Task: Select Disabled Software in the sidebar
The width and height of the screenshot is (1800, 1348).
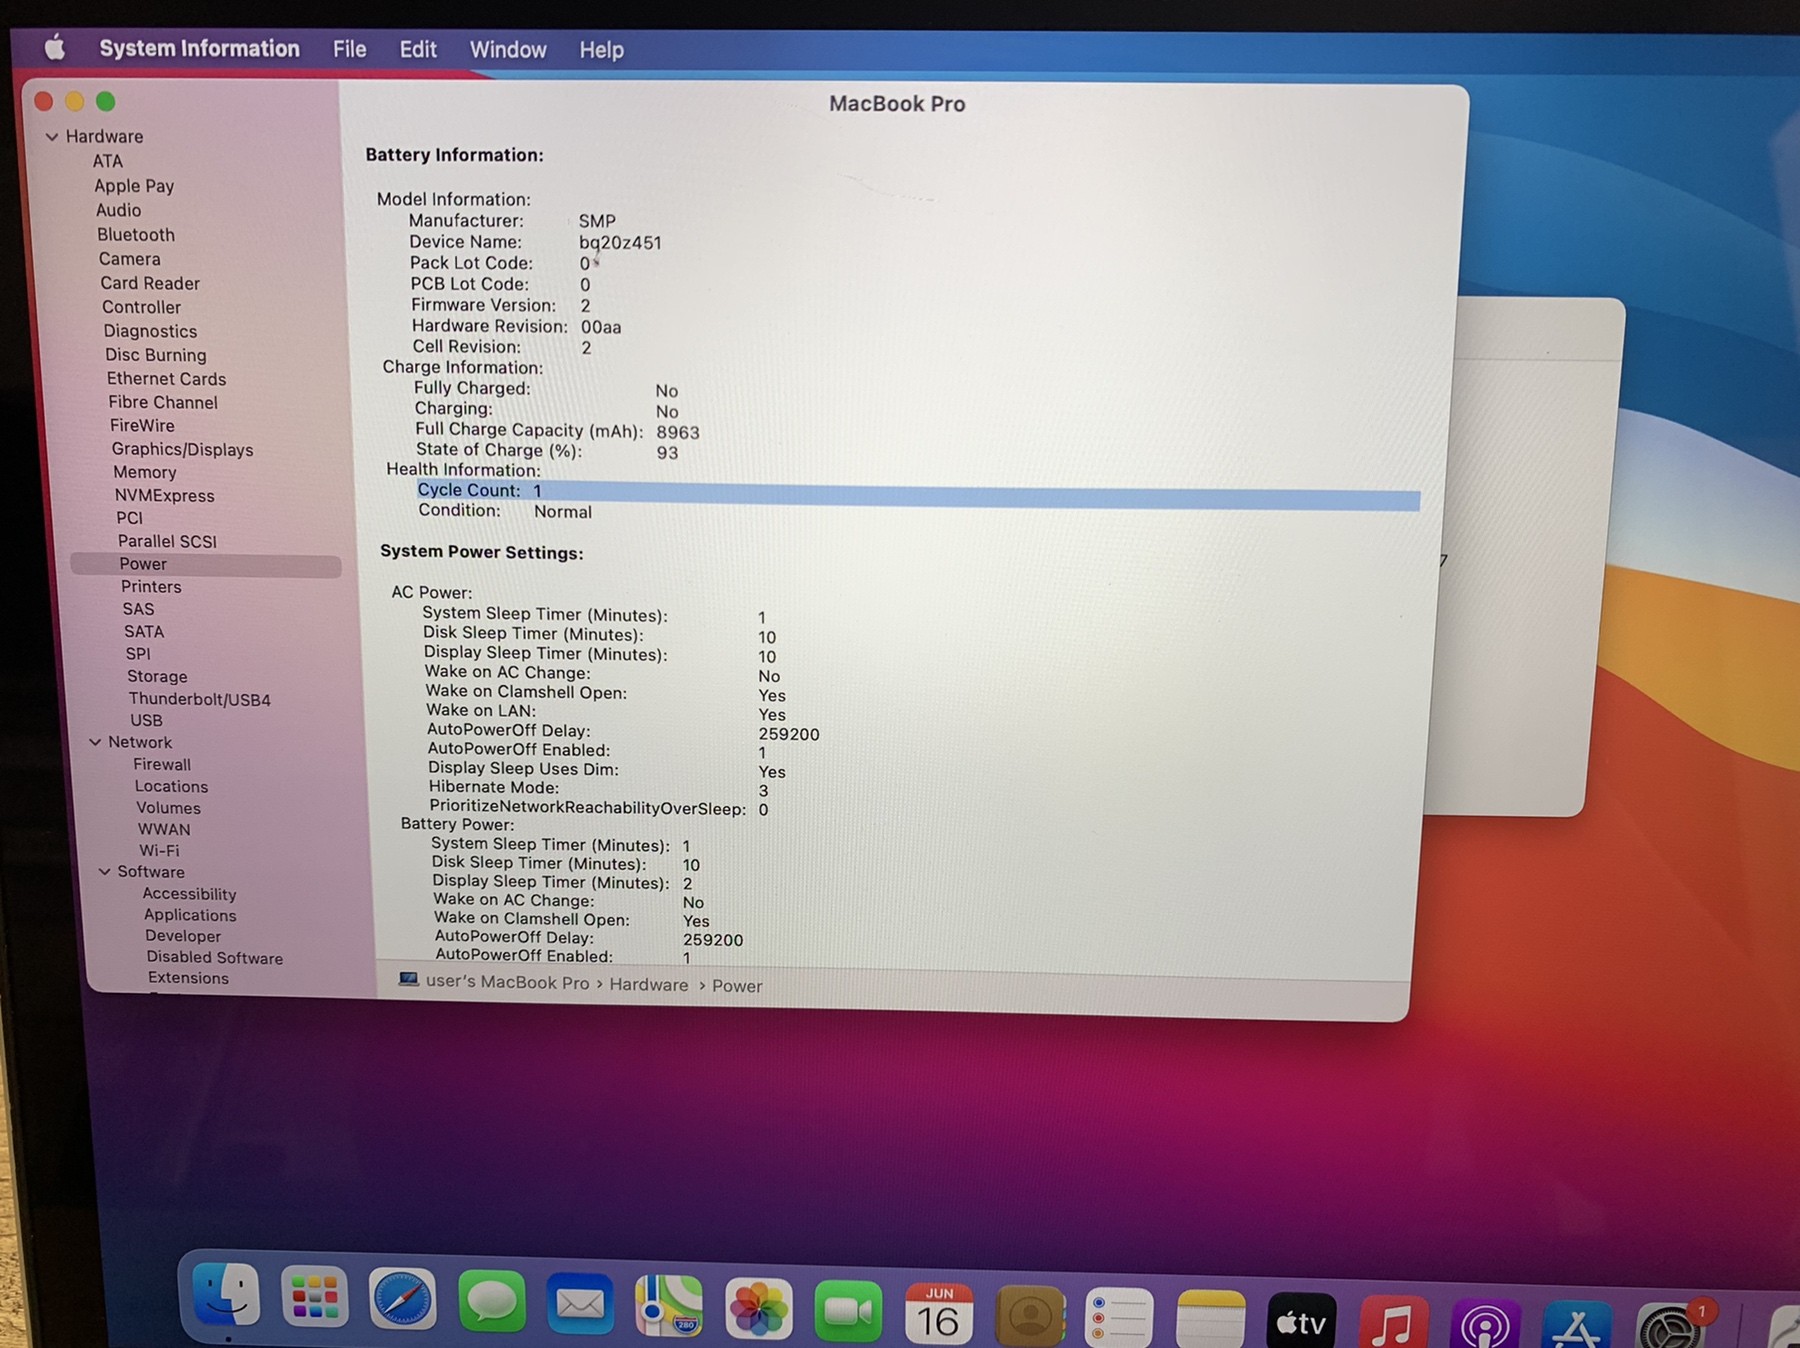Action: click(x=214, y=958)
